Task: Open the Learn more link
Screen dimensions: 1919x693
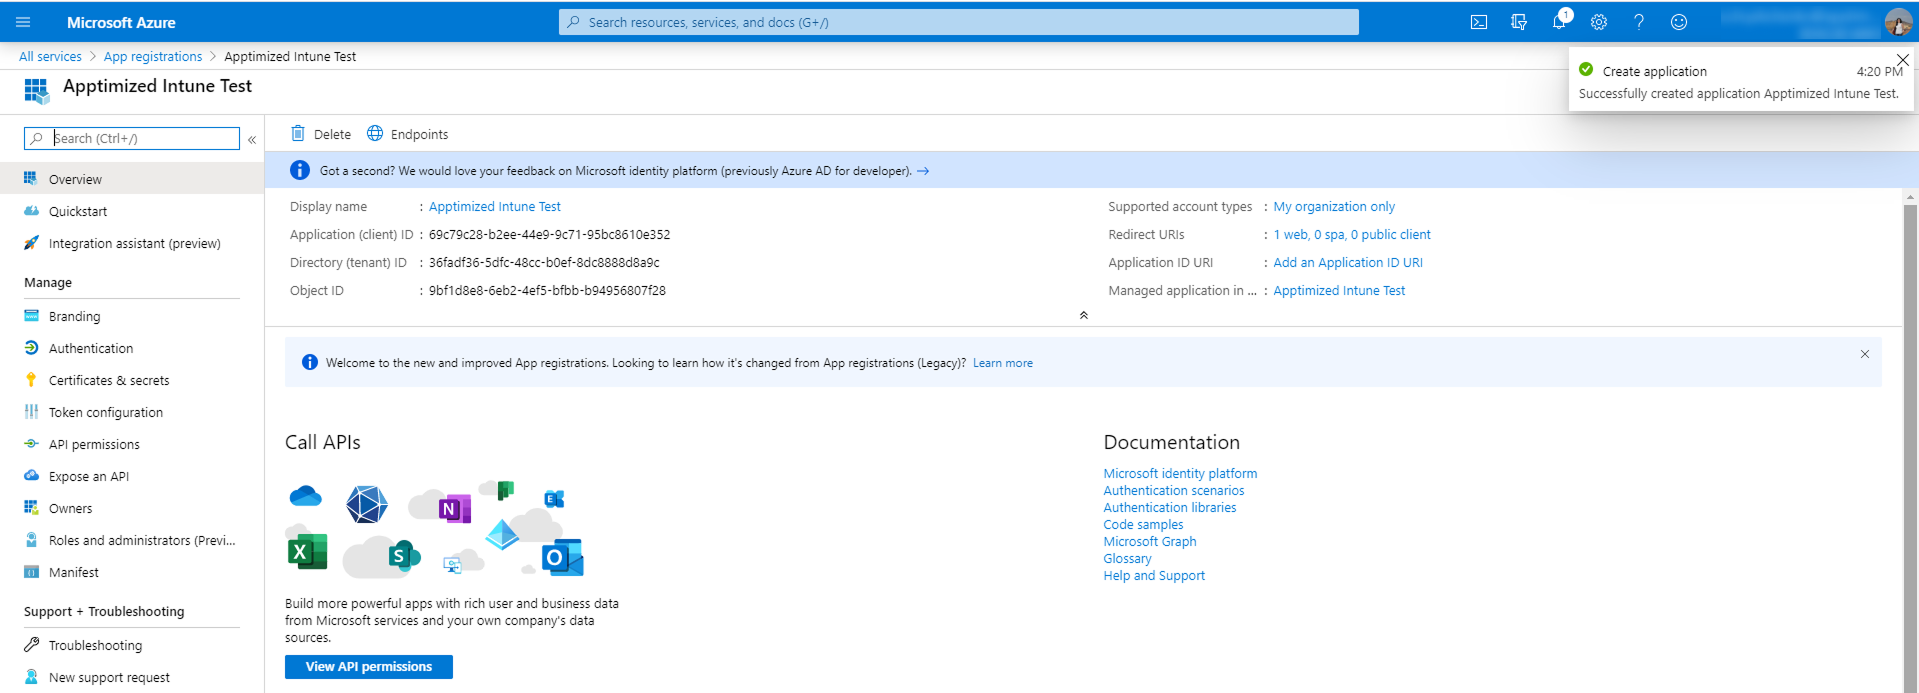Action: (x=1003, y=363)
